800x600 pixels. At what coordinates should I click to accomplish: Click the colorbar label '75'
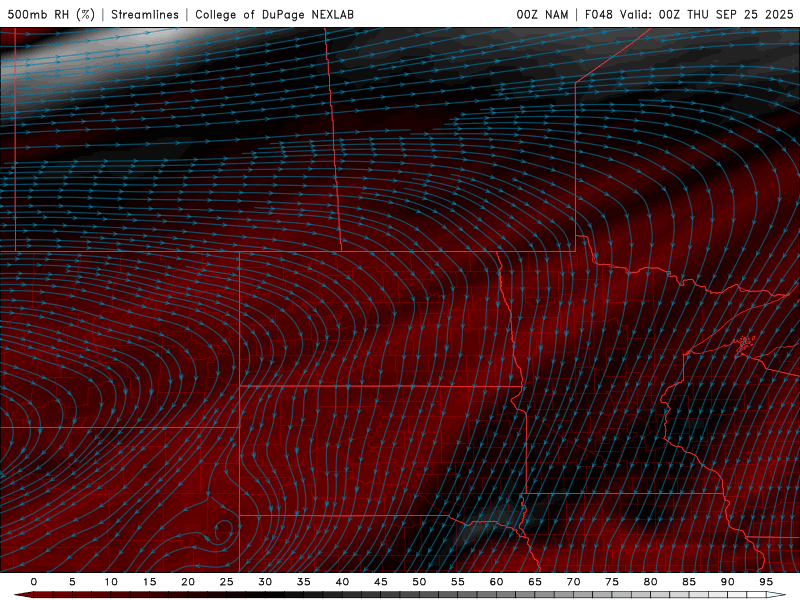point(612,582)
